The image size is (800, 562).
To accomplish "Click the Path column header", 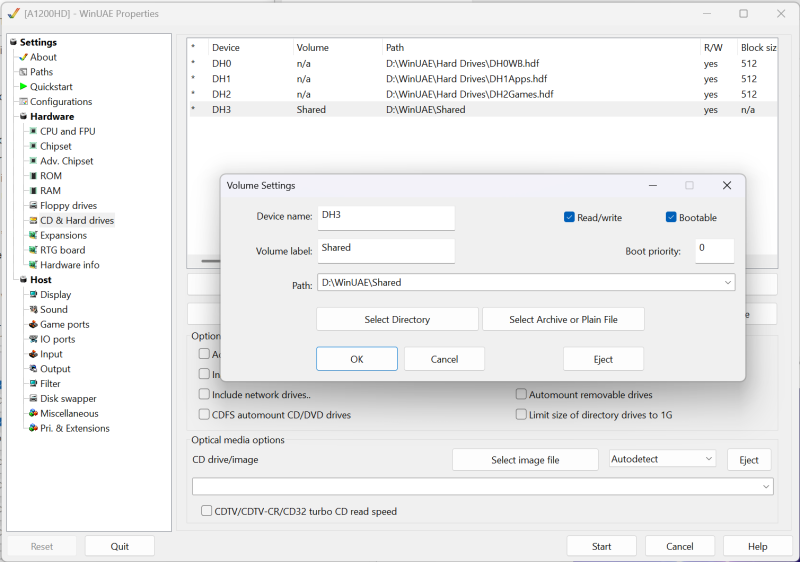I will pos(541,47).
